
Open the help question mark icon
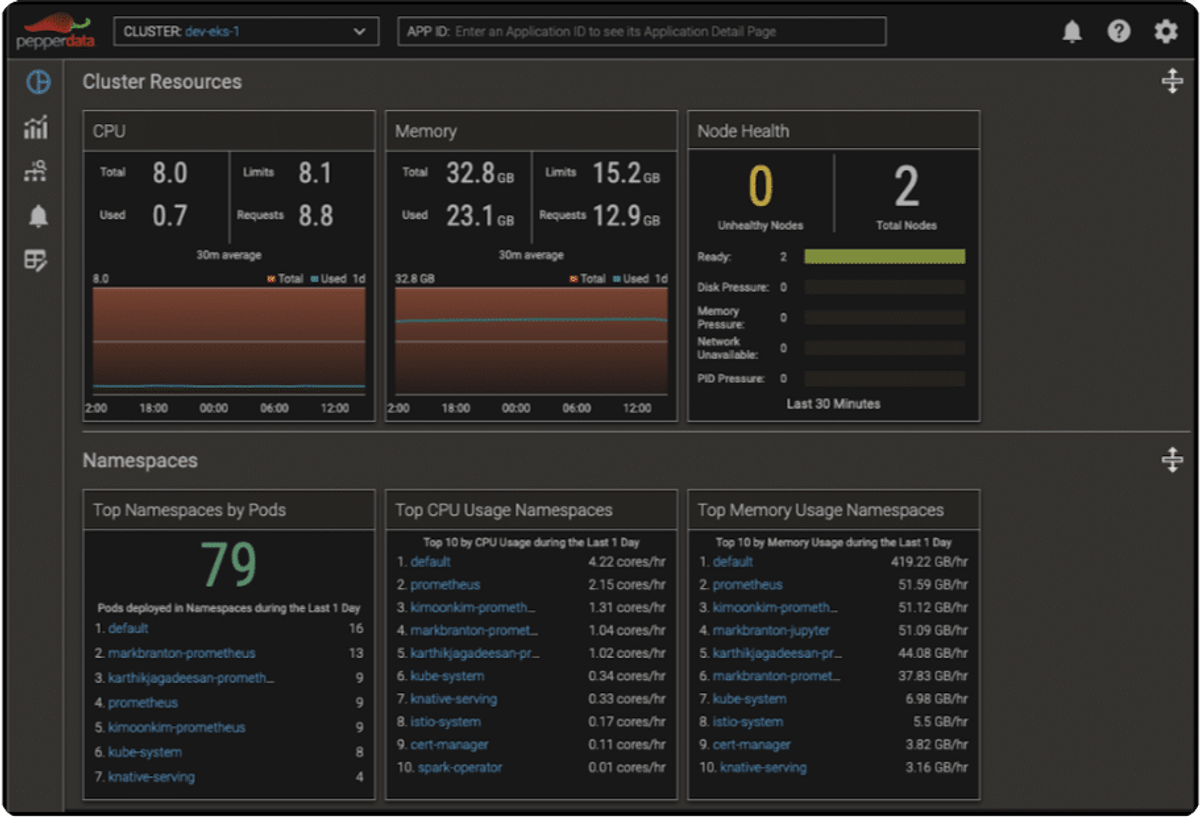pos(1119,32)
